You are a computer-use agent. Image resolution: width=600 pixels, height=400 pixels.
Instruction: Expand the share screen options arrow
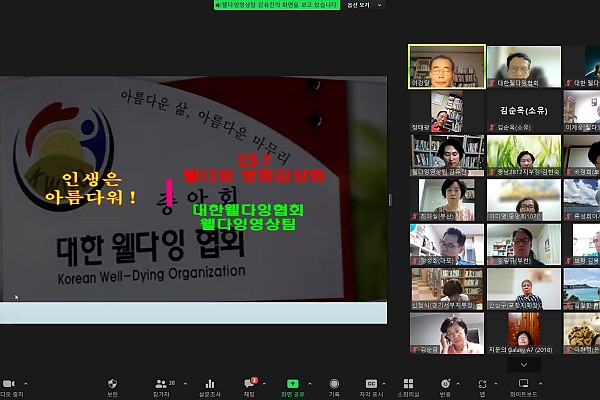pyautogui.click(x=310, y=384)
